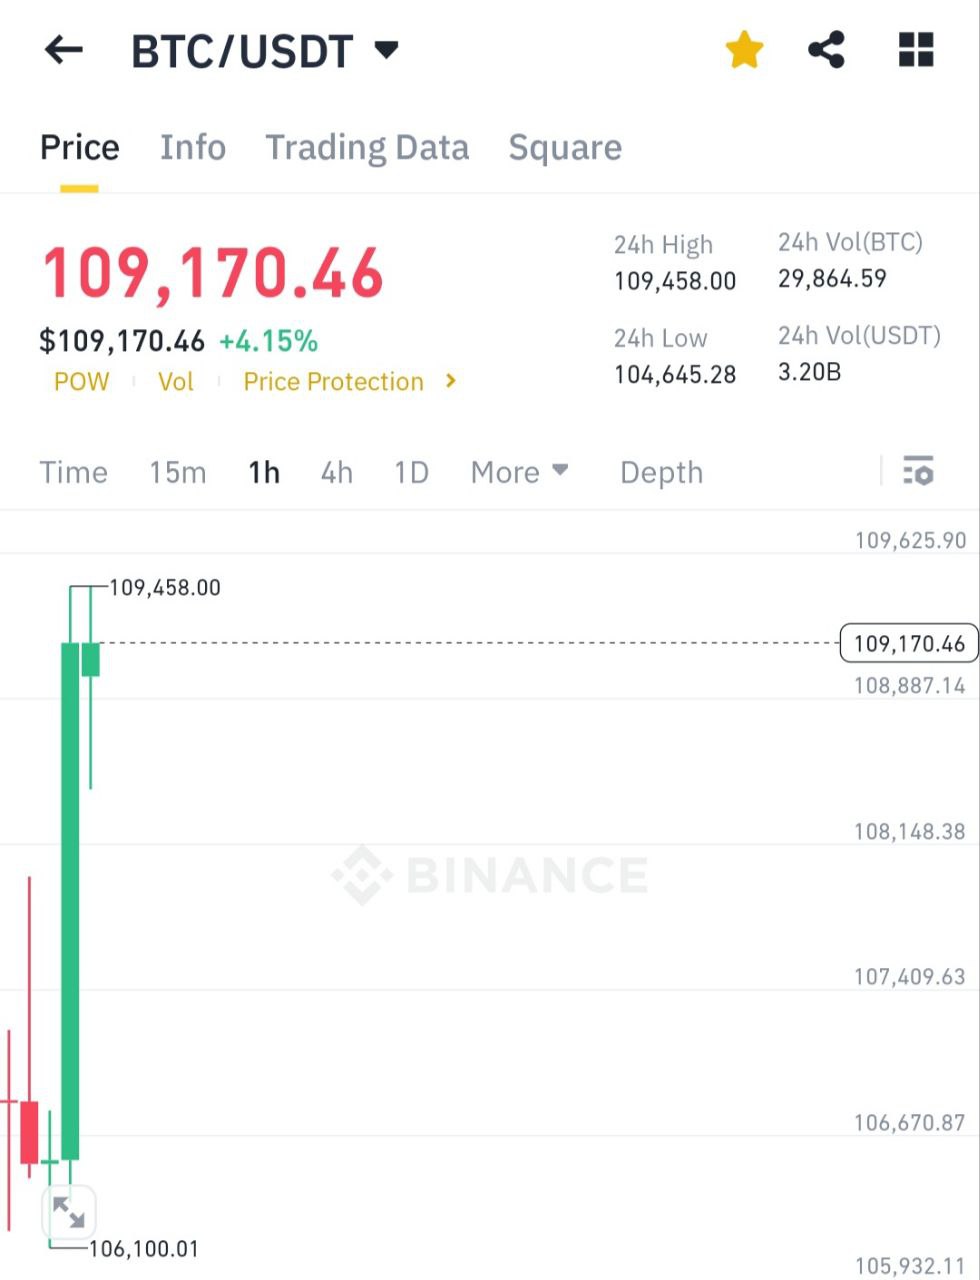Select the 1D chart interval
This screenshot has height=1280, width=980.
[x=411, y=472]
